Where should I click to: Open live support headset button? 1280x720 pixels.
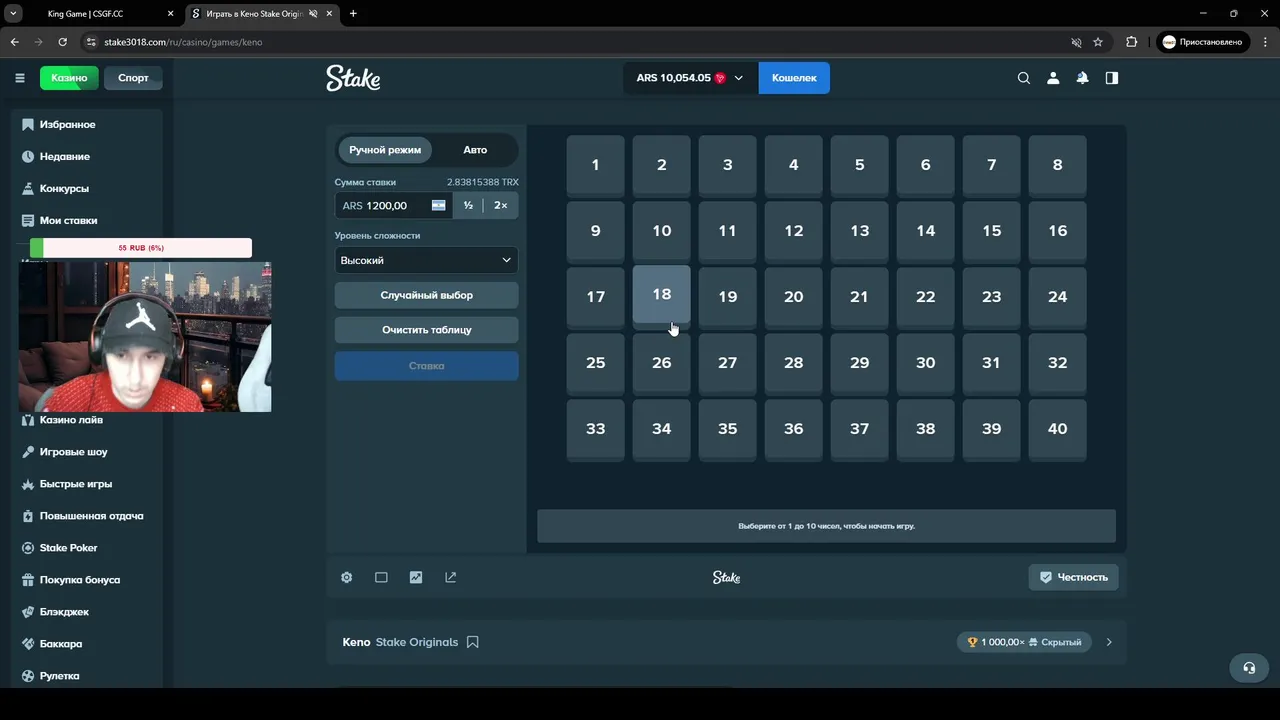click(x=1249, y=668)
